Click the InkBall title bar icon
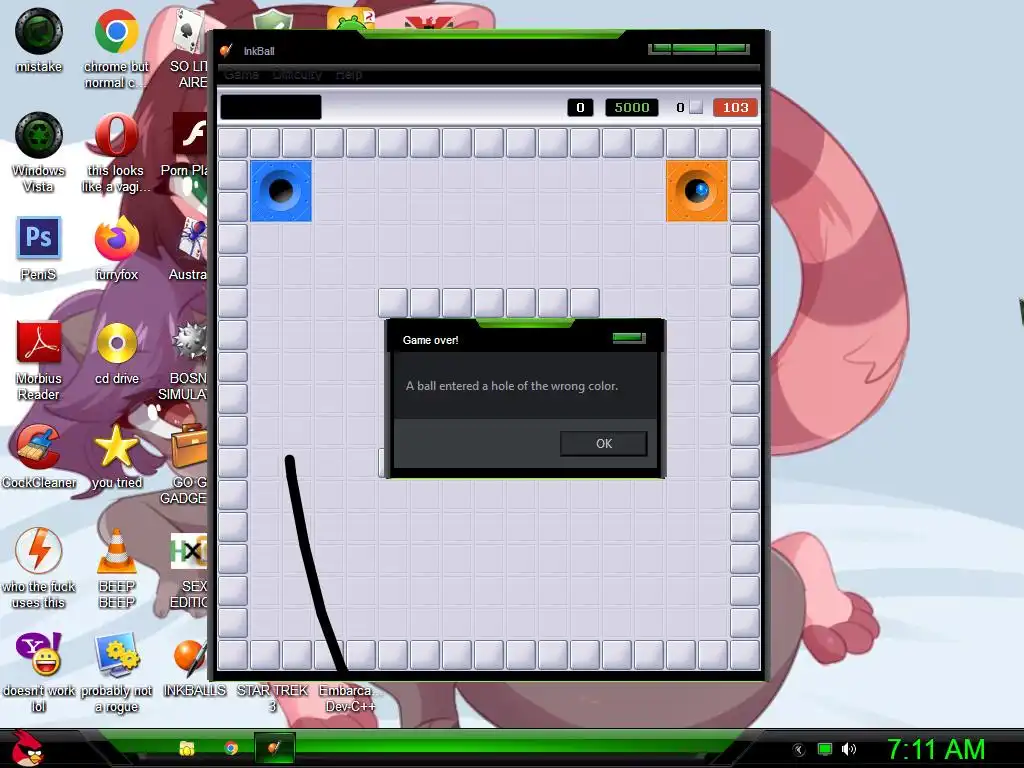This screenshot has width=1024, height=768. tap(226, 51)
